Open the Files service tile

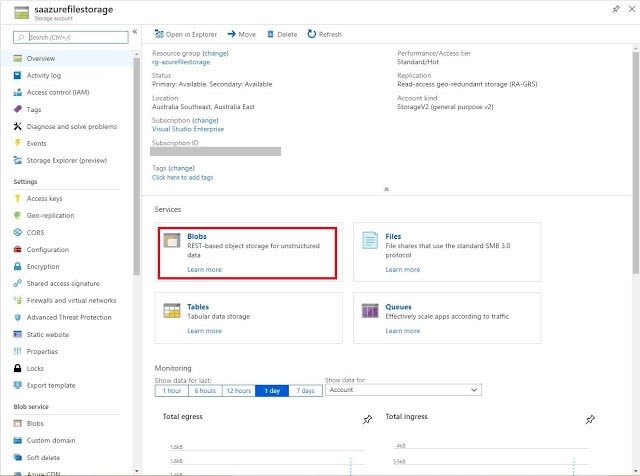447,252
